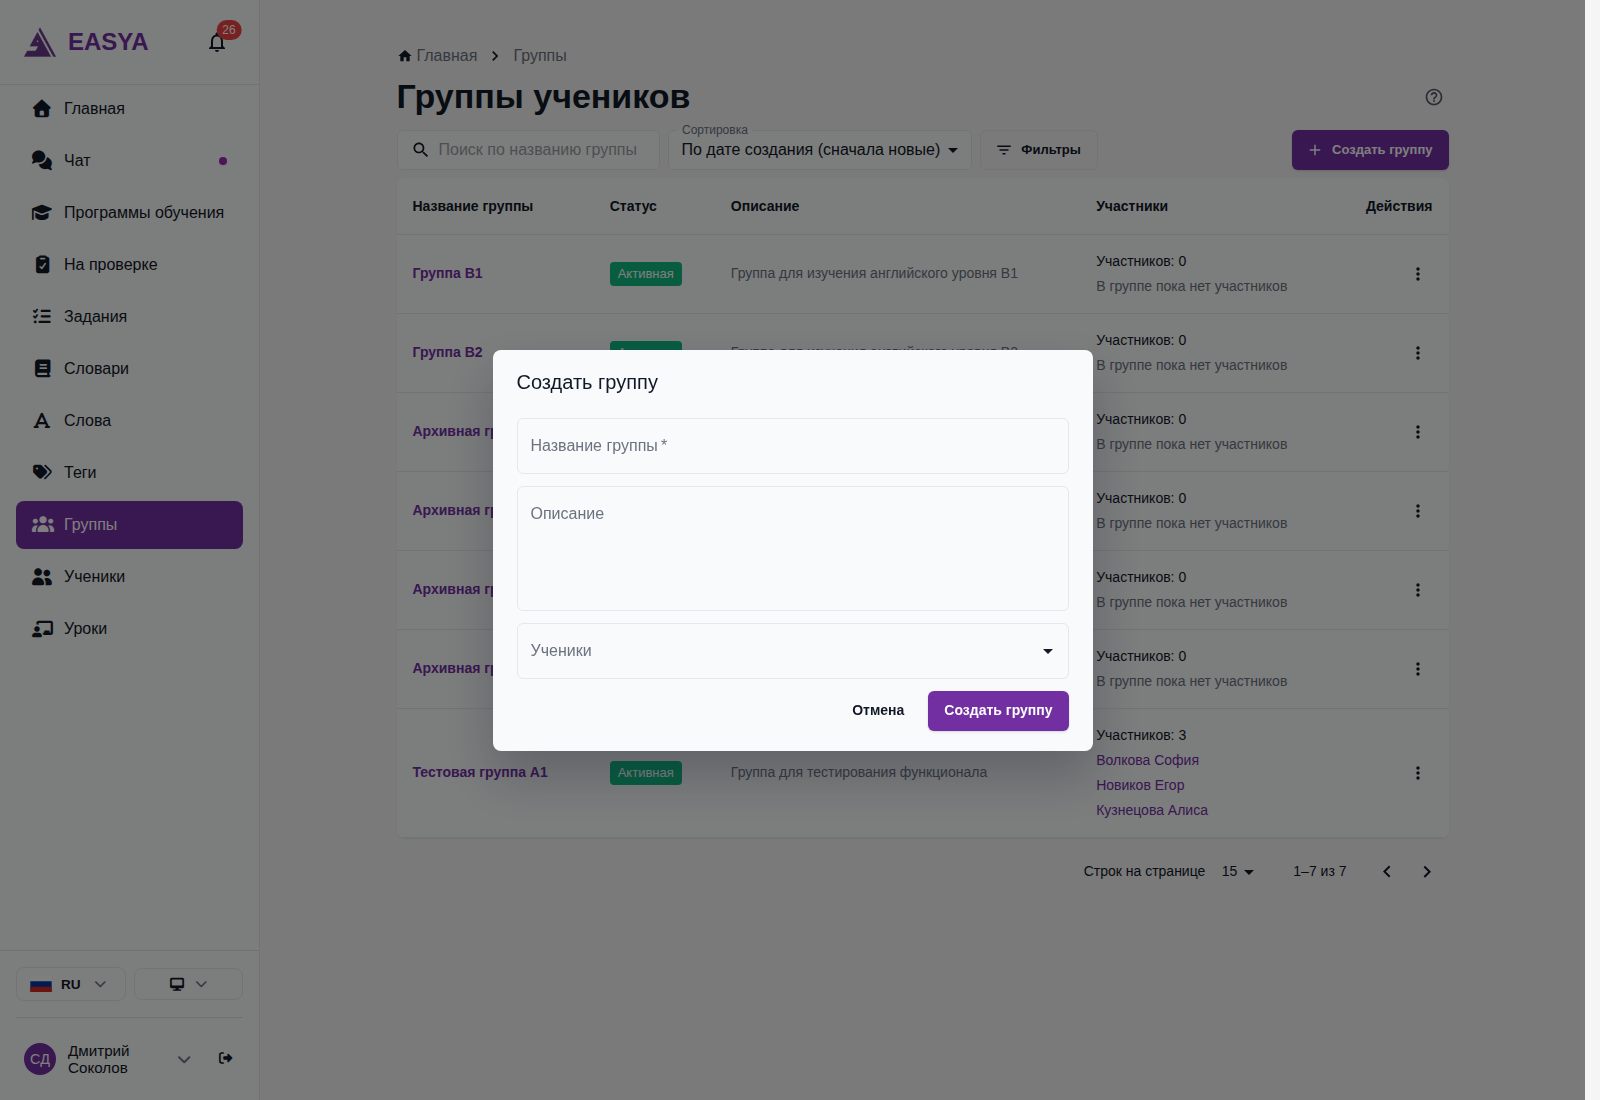Focus the Название группы field

point(792,446)
